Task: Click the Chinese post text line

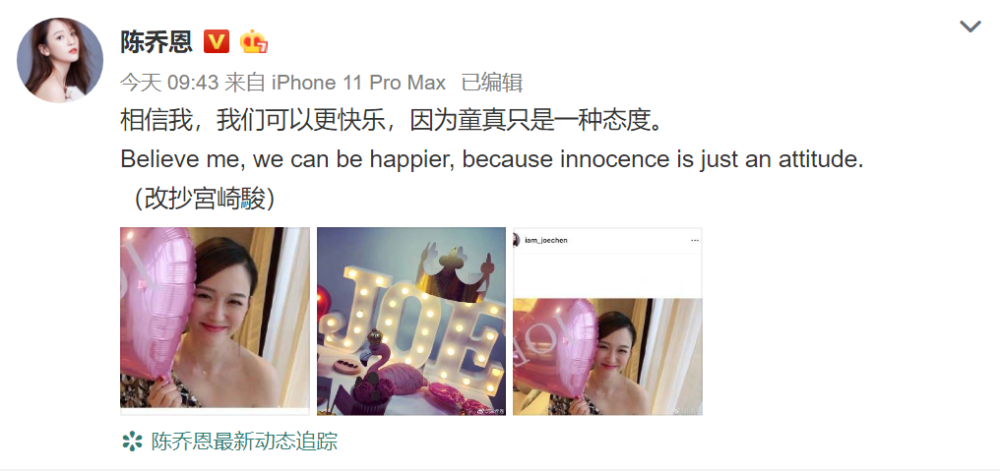Action: 394,121
